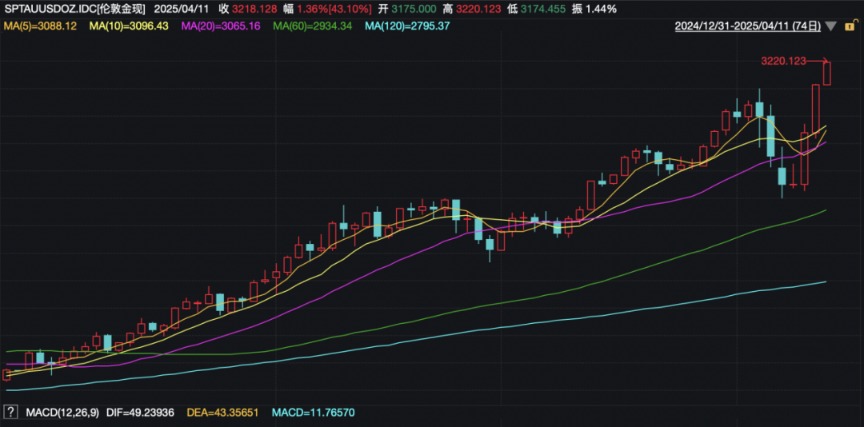Select the MA(10)=3096.43 label
Viewport: 864px width, 427px height.
[131, 26]
